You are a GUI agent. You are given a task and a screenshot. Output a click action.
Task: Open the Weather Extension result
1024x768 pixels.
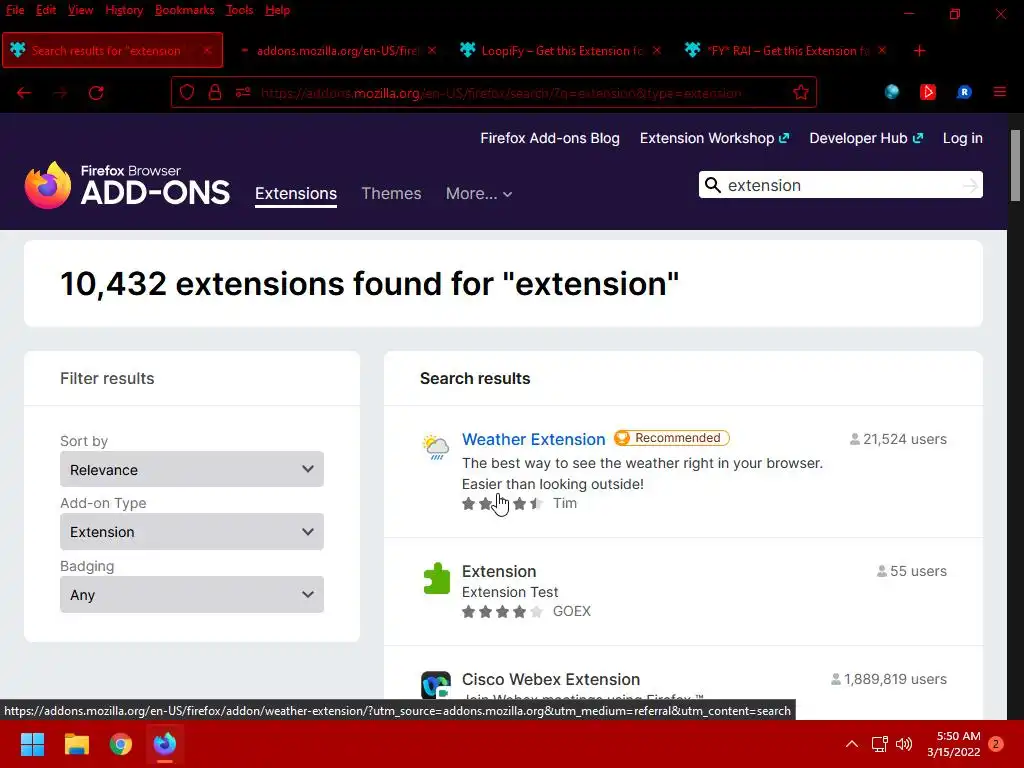click(x=534, y=439)
